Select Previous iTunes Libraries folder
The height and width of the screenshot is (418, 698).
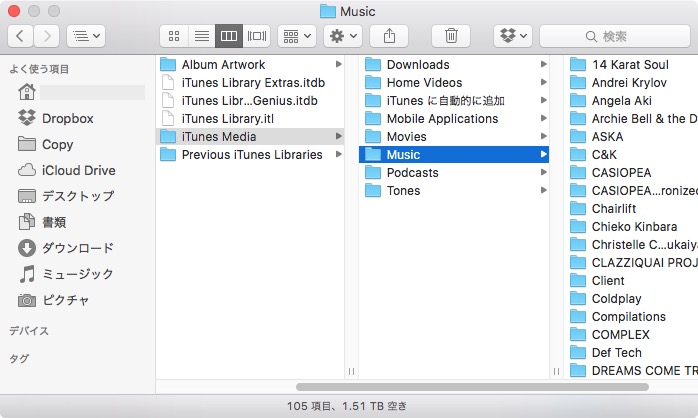point(250,154)
